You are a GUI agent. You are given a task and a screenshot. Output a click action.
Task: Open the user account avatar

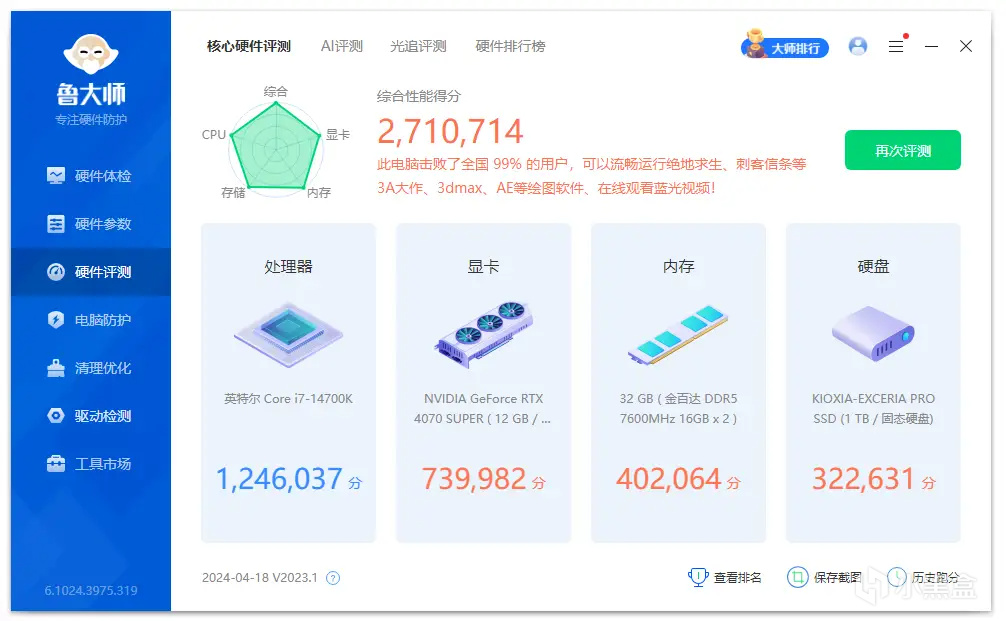[857, 46]
